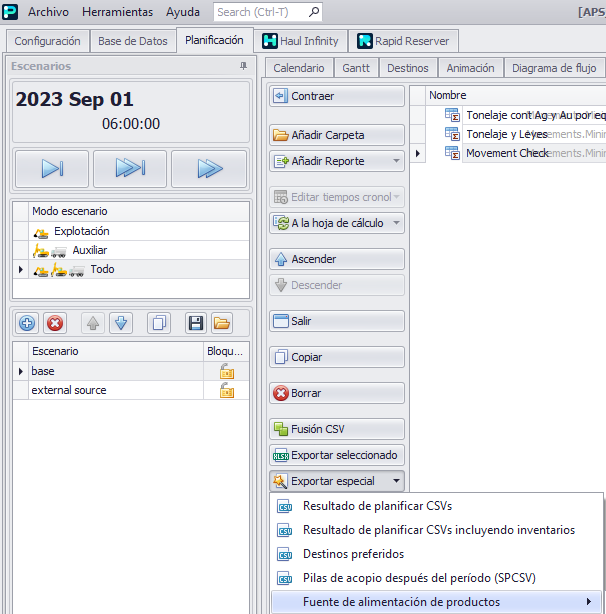606x614 pixels.
Task: Open the Añadir Reporte dropdown arrow
Action: [x=396, y=161]
